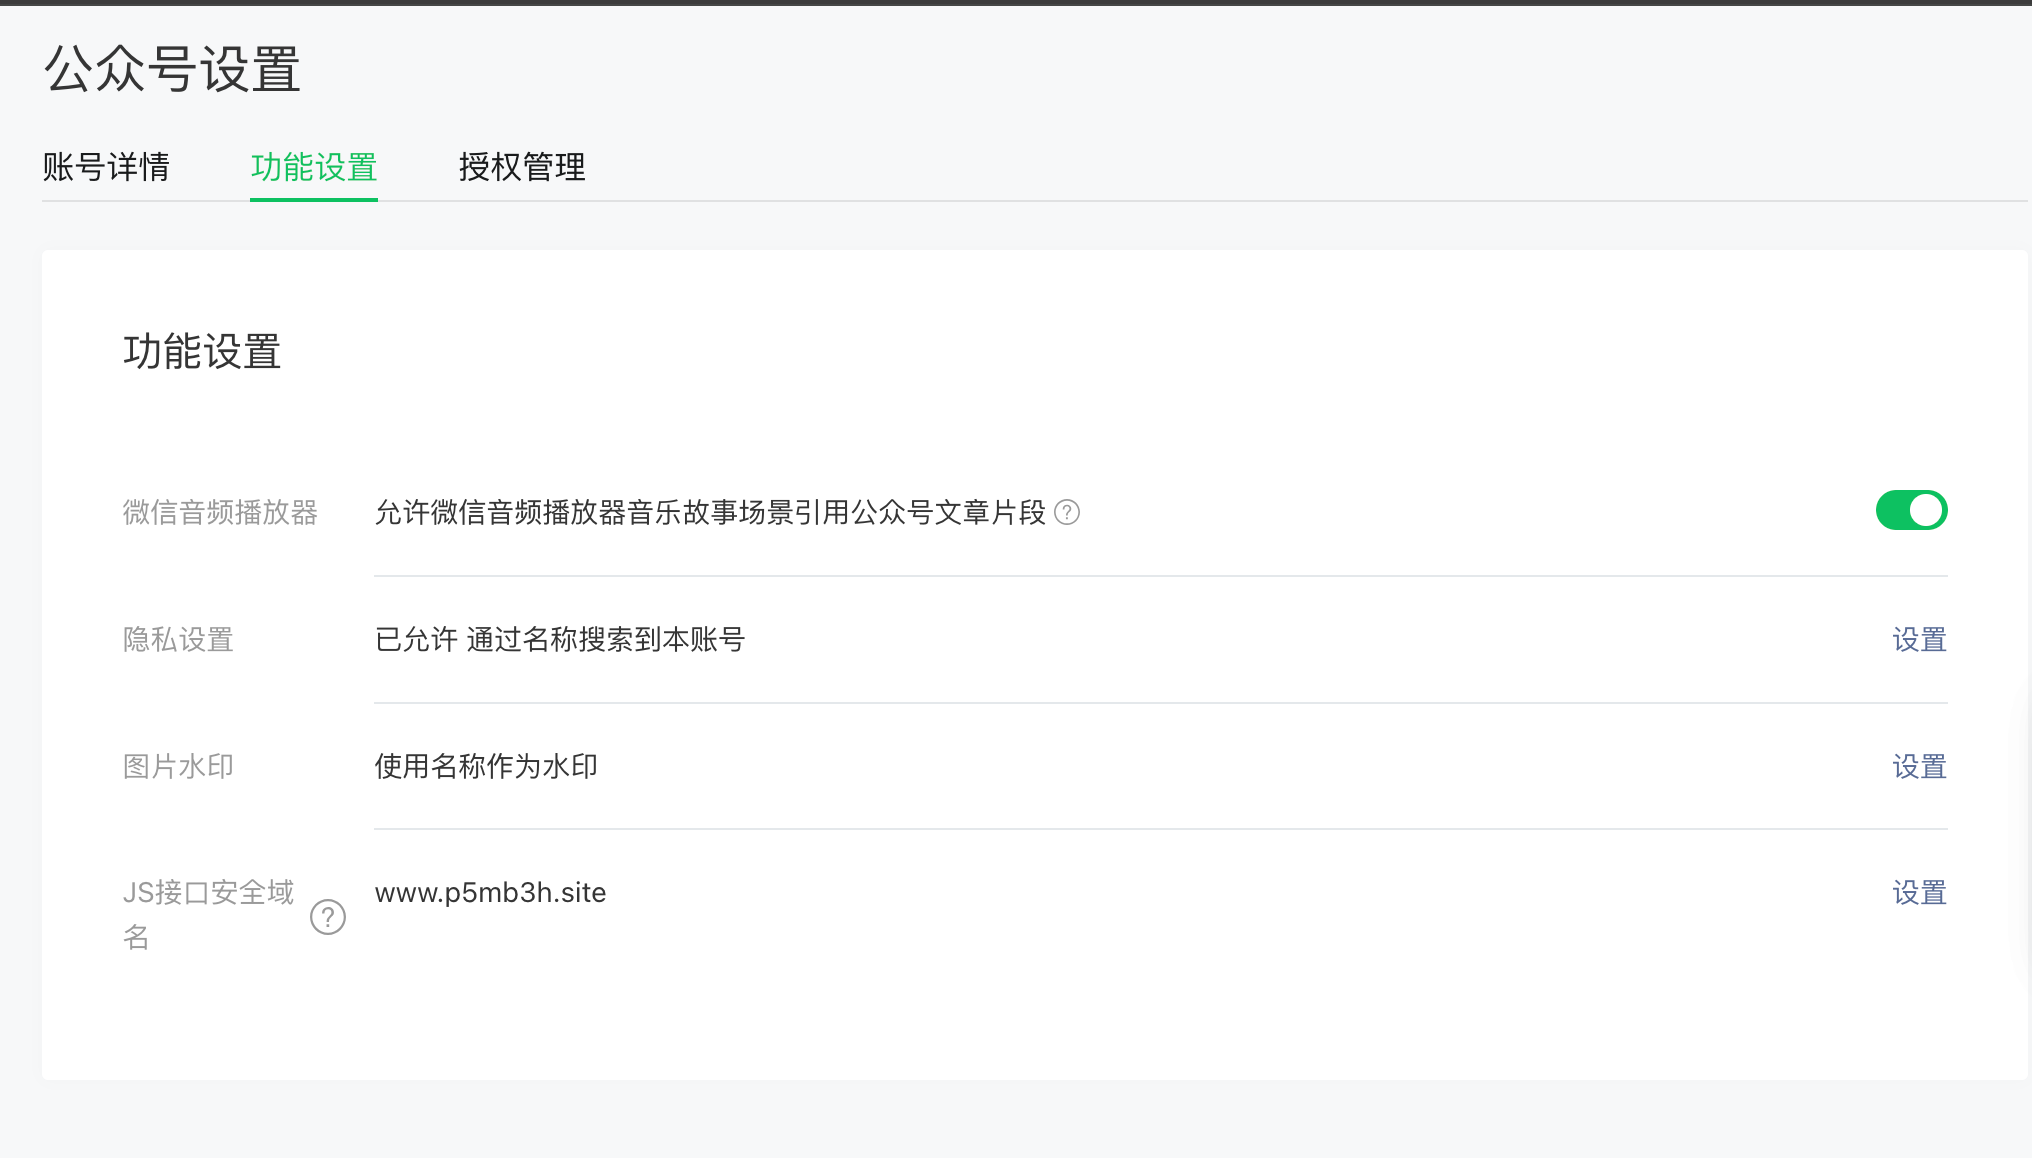Click help icon next to JS接口安全域名
The height and width of the screenshot is (1158, 2032).
328,916
